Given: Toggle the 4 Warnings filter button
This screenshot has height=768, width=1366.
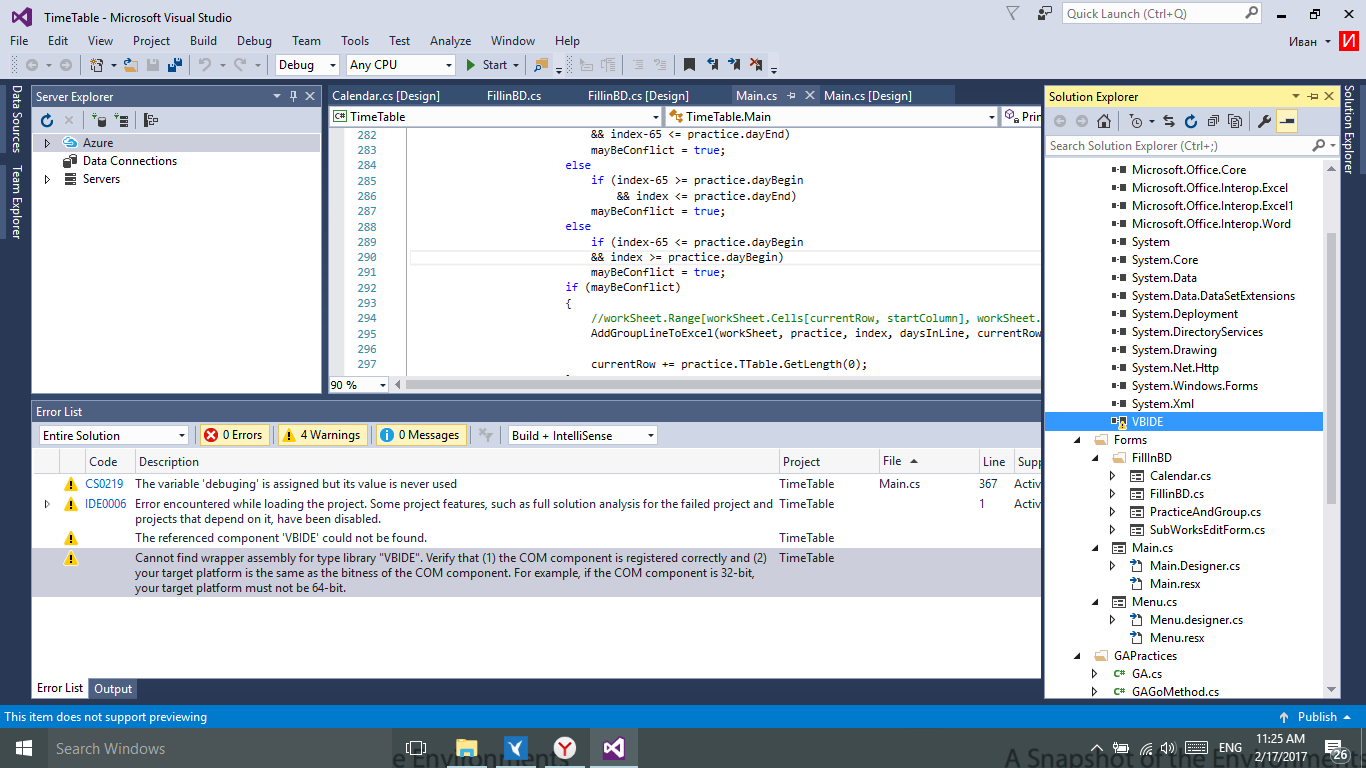Looking at the screenshot, I should click(x=321, y=435).
